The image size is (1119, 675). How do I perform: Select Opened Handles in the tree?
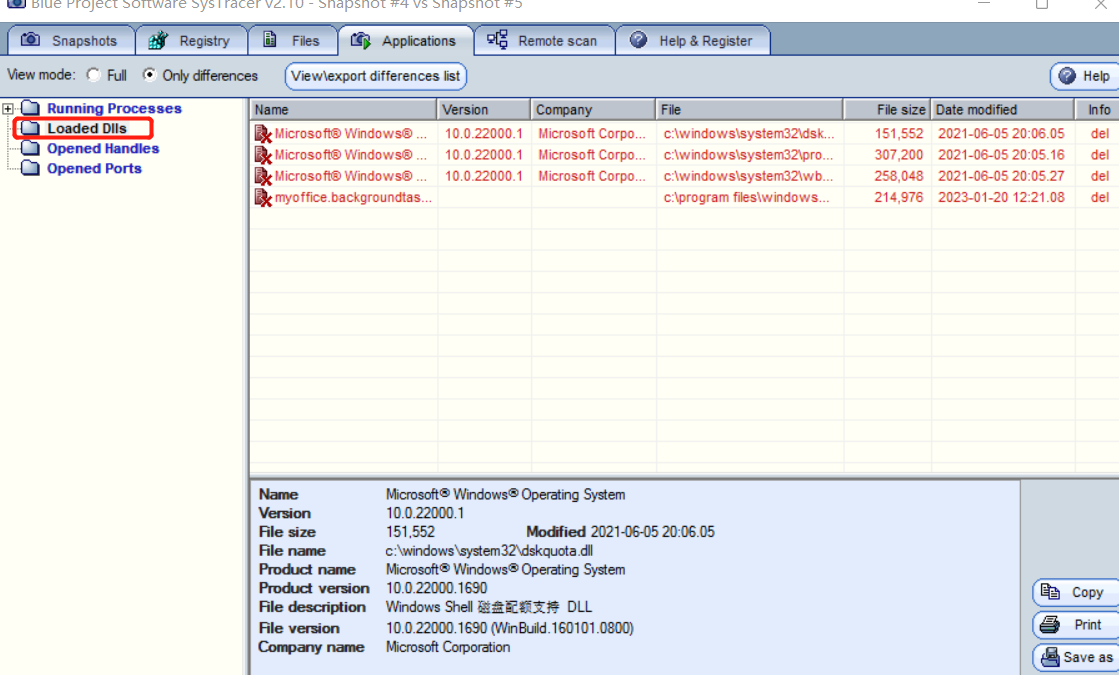point(103,148)
